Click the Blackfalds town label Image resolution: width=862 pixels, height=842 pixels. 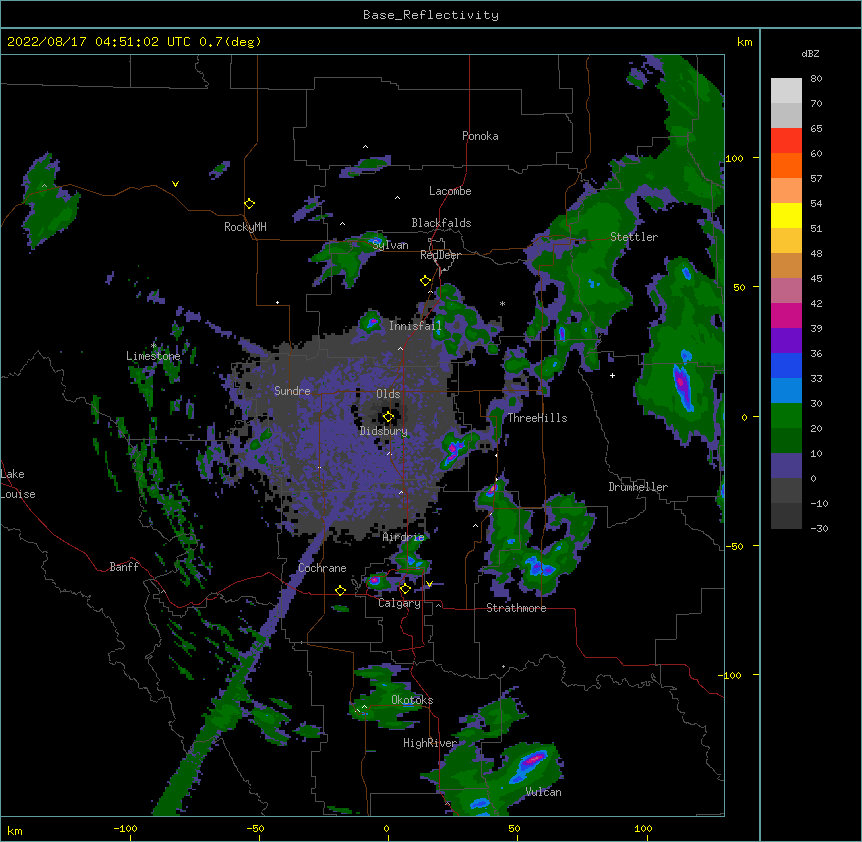[441, 223]
